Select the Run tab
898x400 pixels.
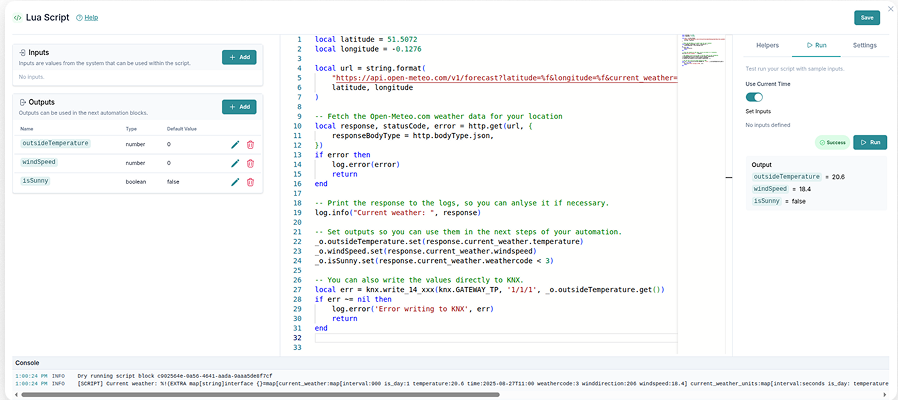click(816, 45)
